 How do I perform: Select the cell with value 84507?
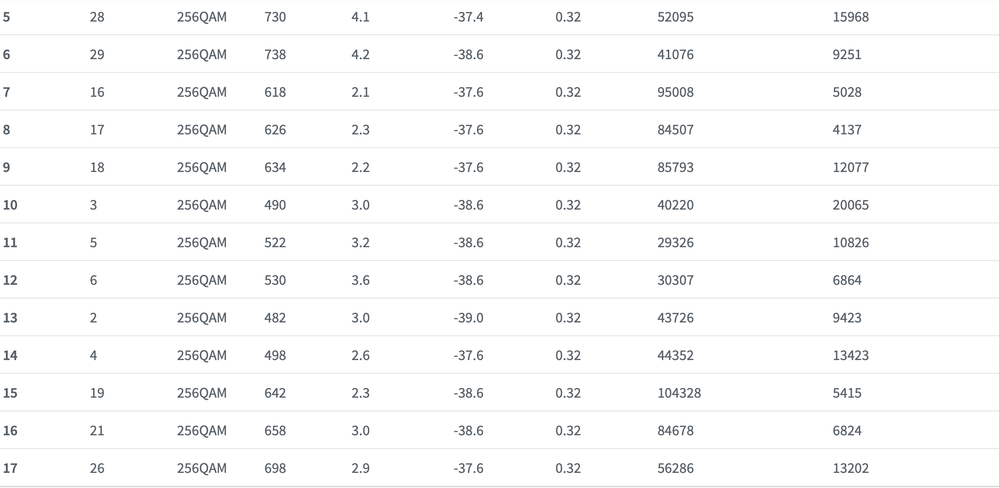(x=674, y=130)
